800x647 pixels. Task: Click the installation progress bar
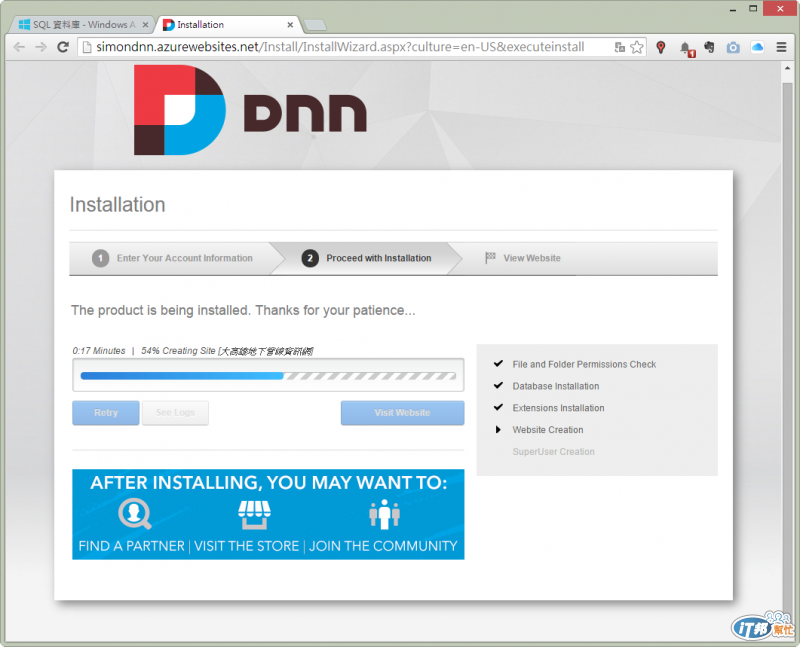[x=268, y=376]
